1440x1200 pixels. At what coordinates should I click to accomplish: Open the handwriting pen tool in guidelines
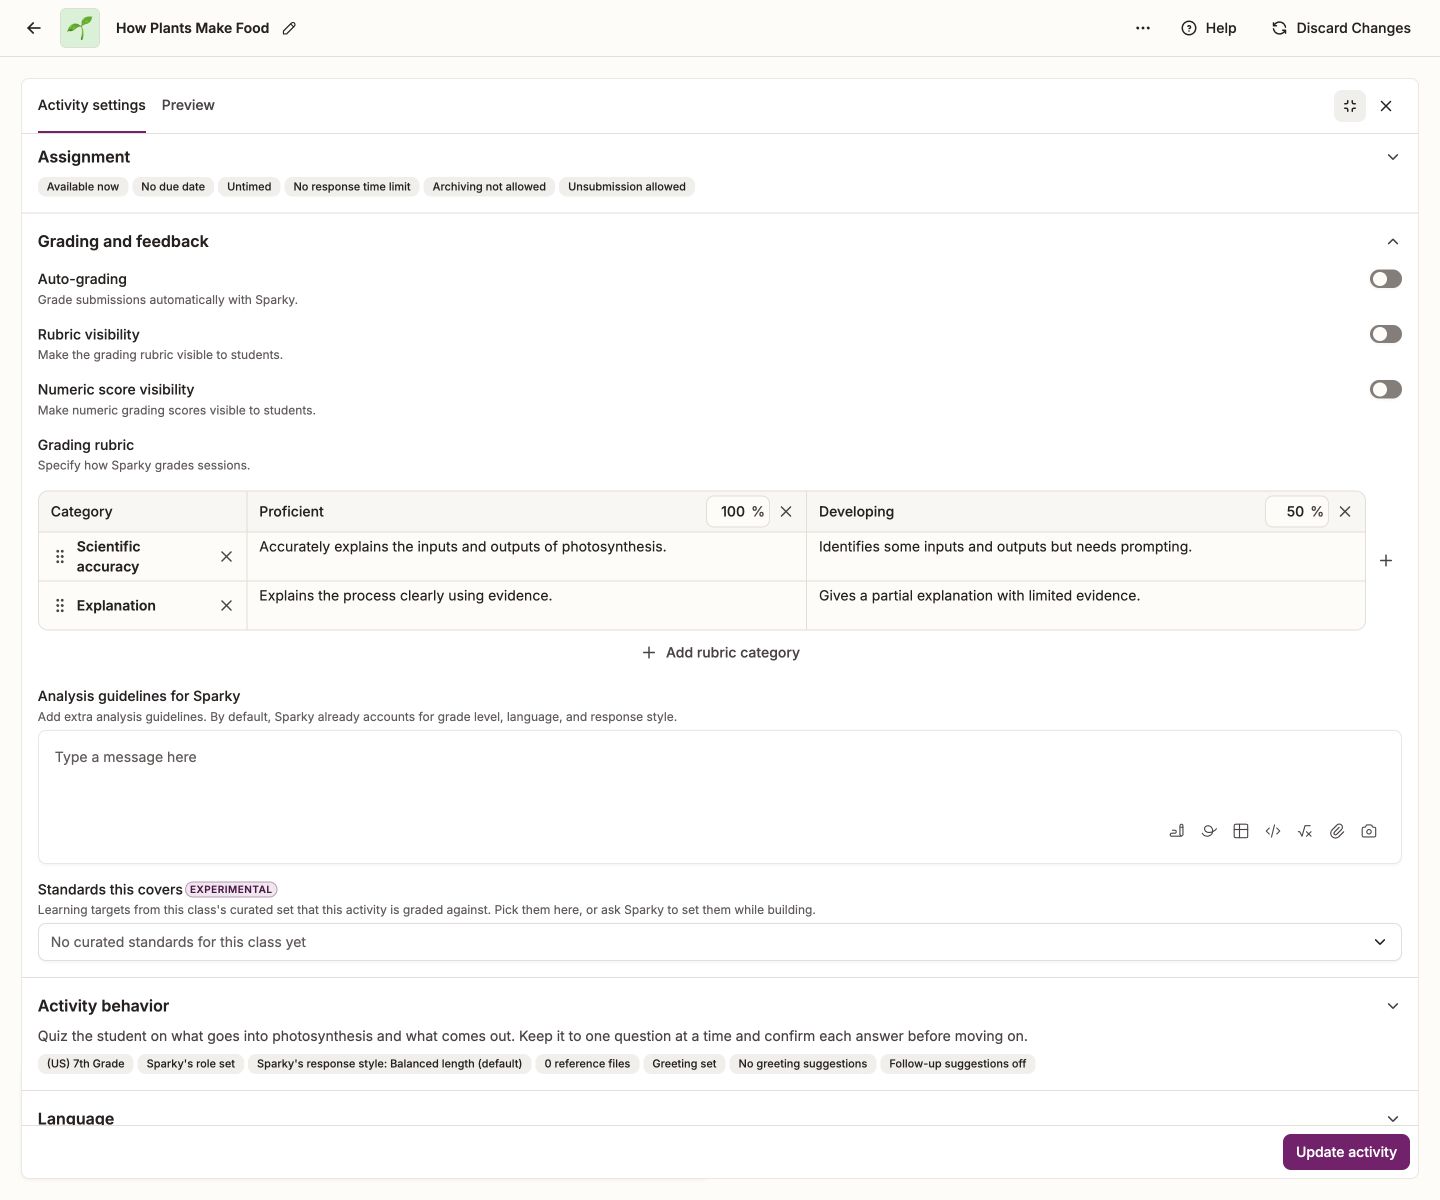1177,831
